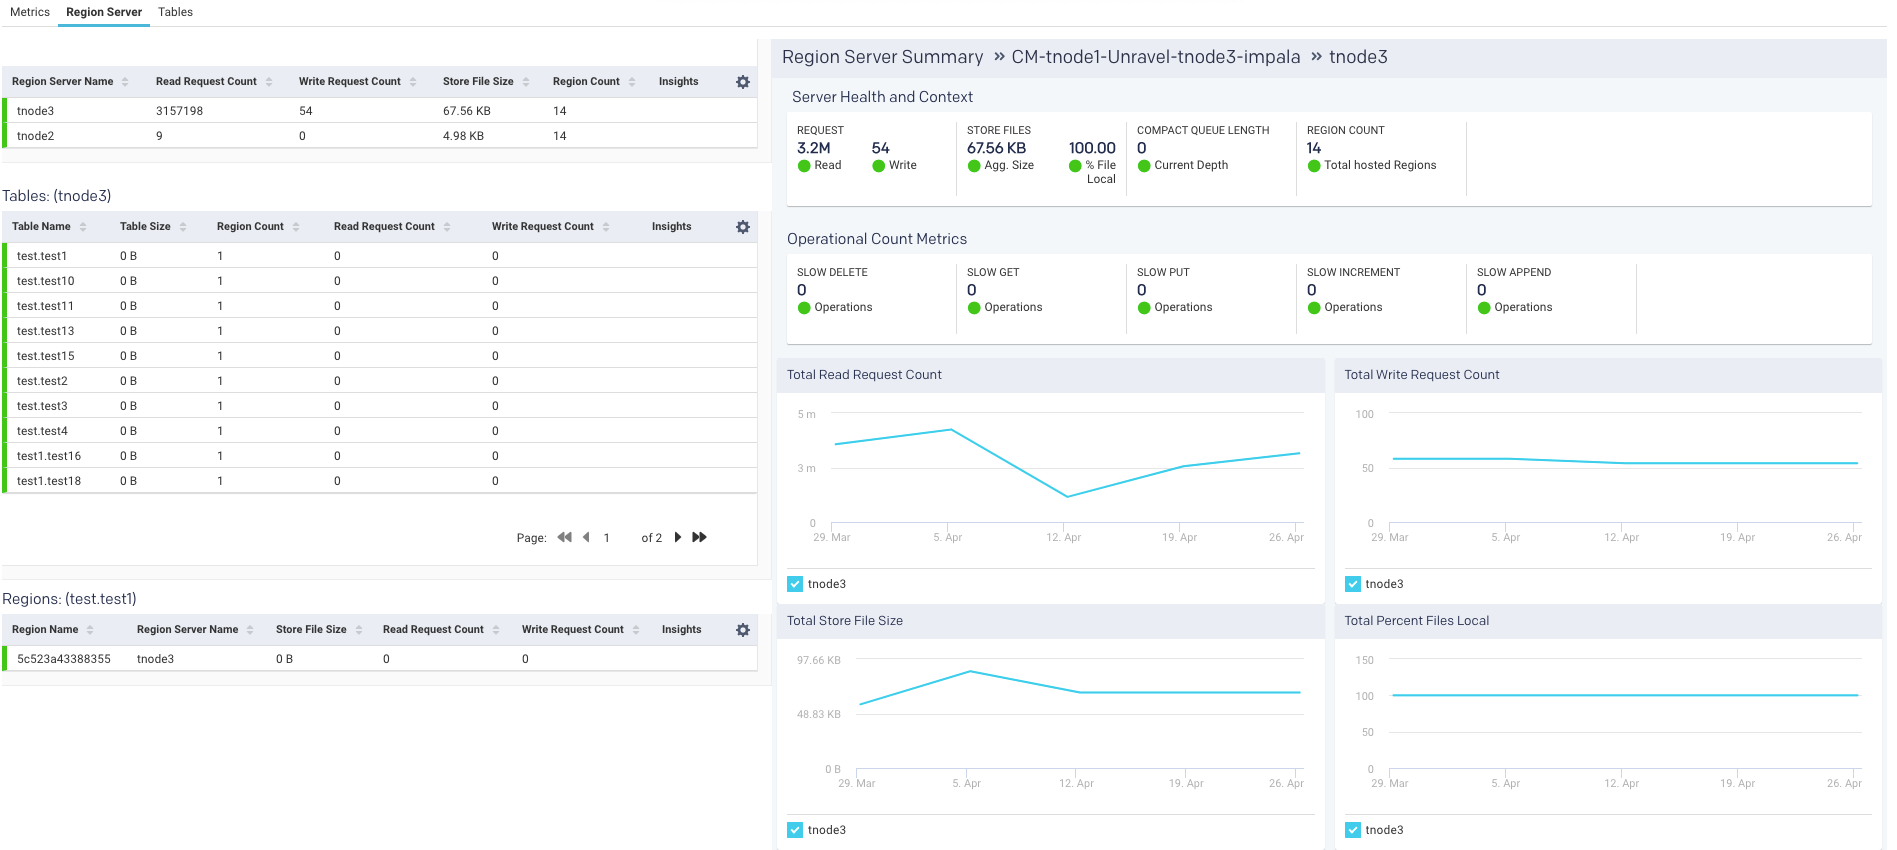Click read request count 3157198 cell
This screenshot has width=1897, height=850.
coord(180,111)
